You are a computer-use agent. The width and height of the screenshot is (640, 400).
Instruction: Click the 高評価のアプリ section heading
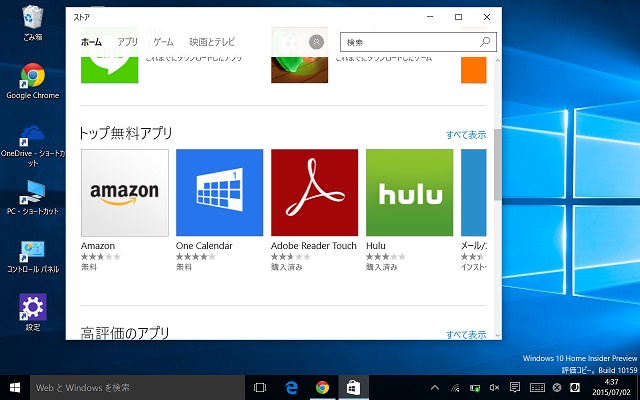point(125,333)
